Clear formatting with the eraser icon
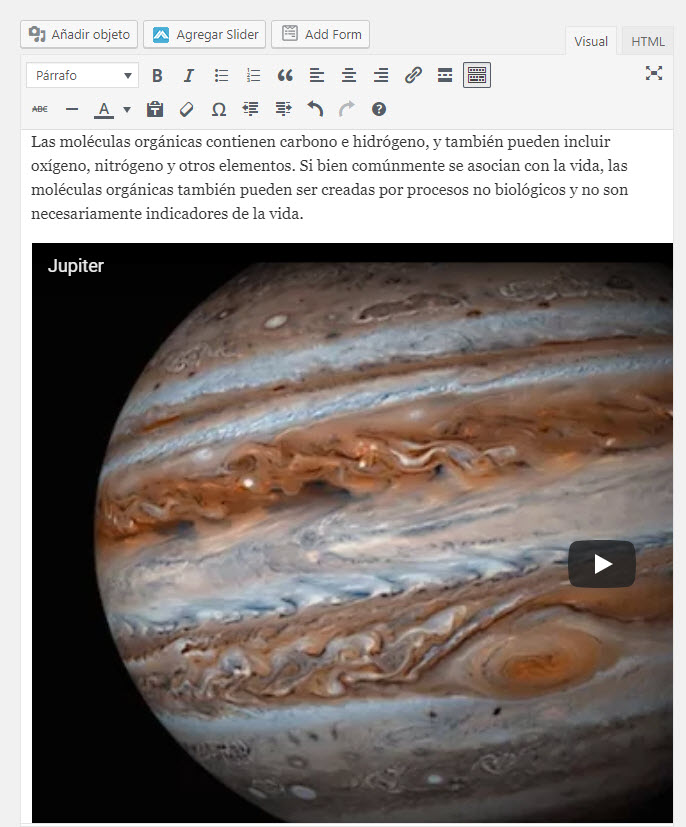 [x=187, y=109]
